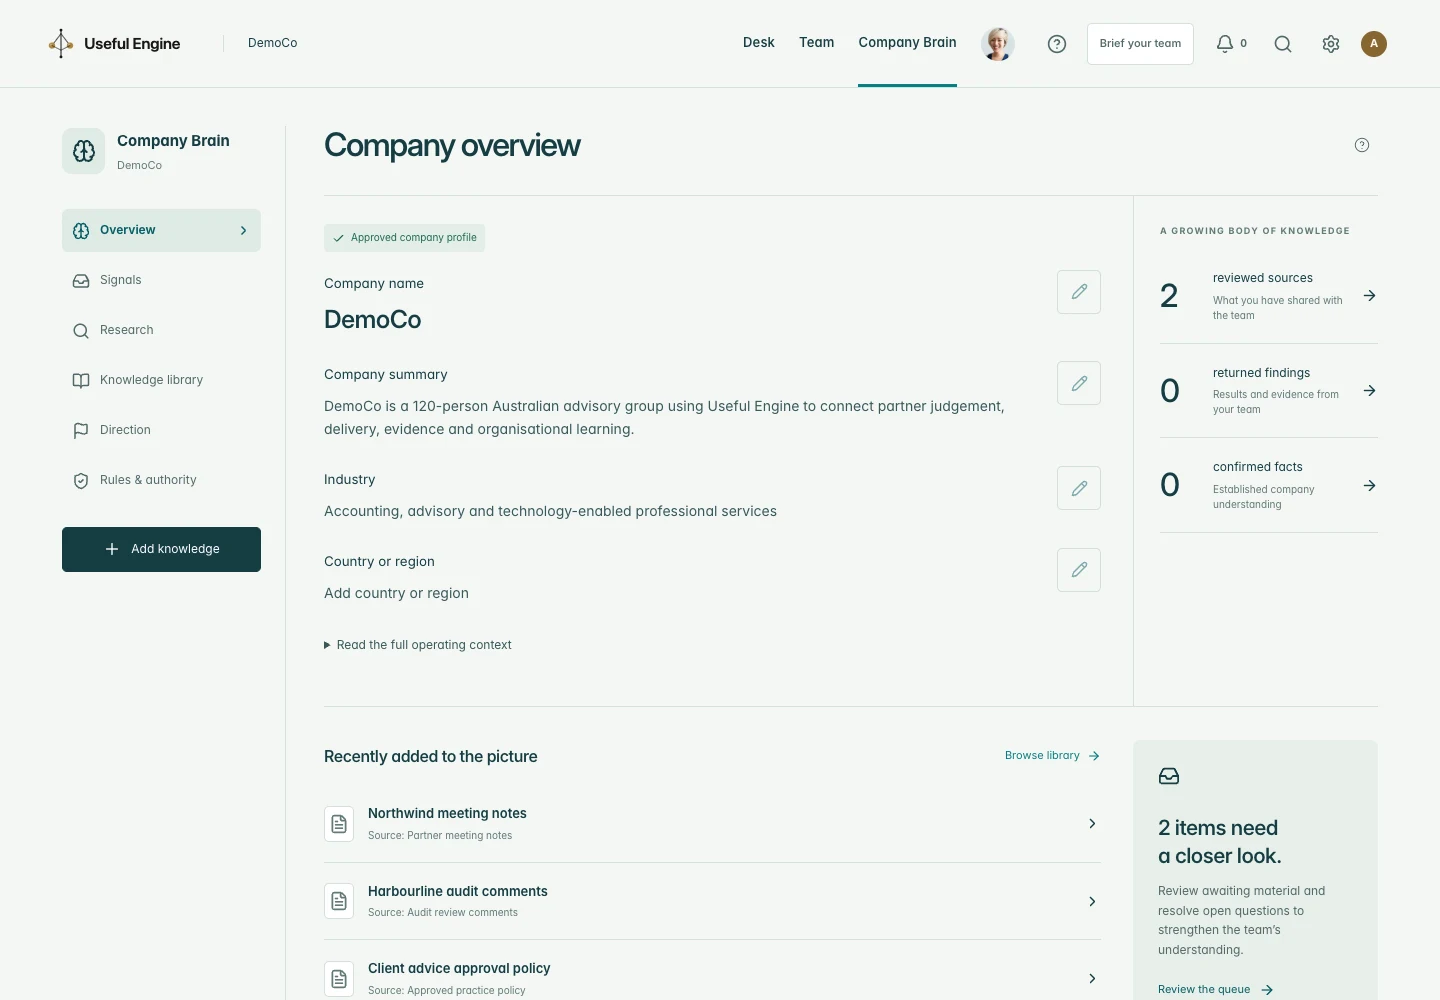Open confirmed facts arrow
The width and height of the screenshot is (1440, 1000).
pos(1370,486)
